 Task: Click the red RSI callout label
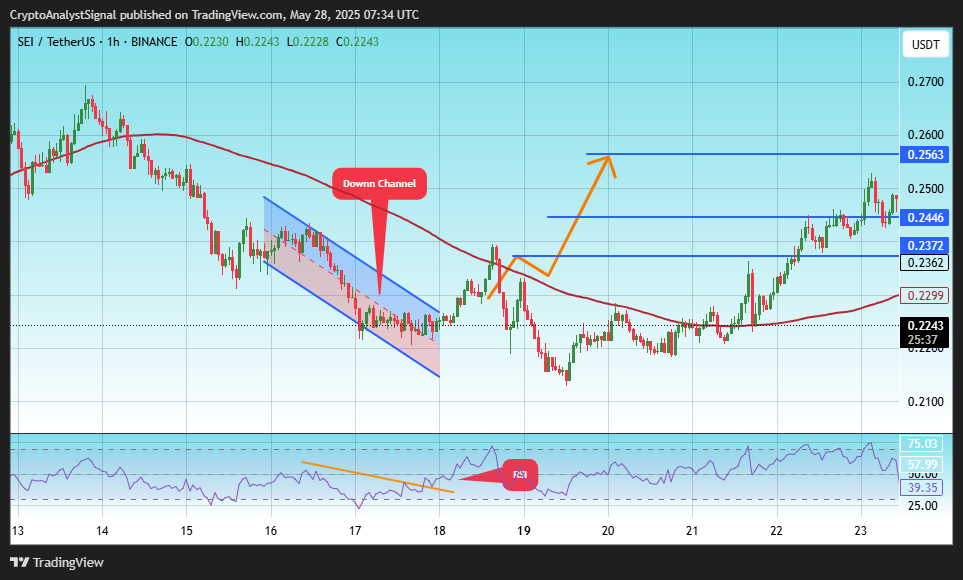pos(520,475)
